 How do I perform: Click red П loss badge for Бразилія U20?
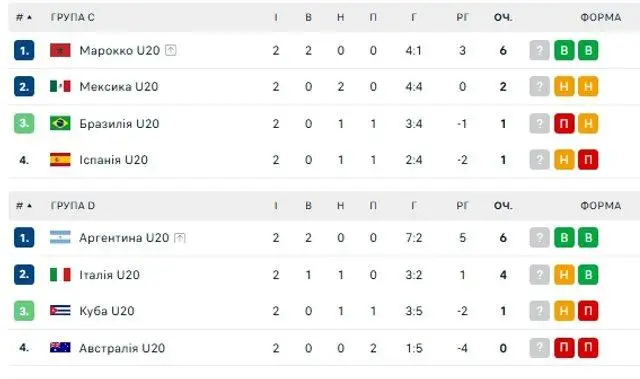[x=564, y=123]
